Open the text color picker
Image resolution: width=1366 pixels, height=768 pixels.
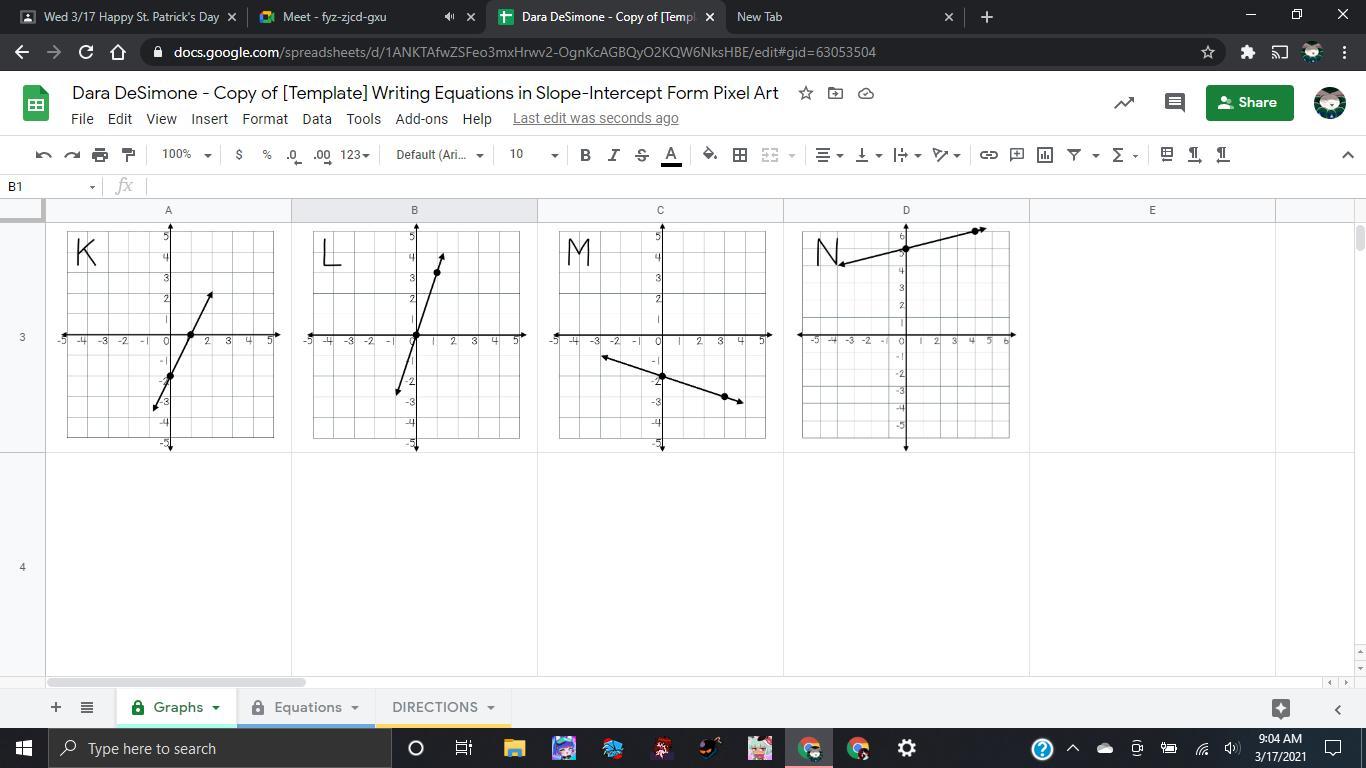coord(671,155)
